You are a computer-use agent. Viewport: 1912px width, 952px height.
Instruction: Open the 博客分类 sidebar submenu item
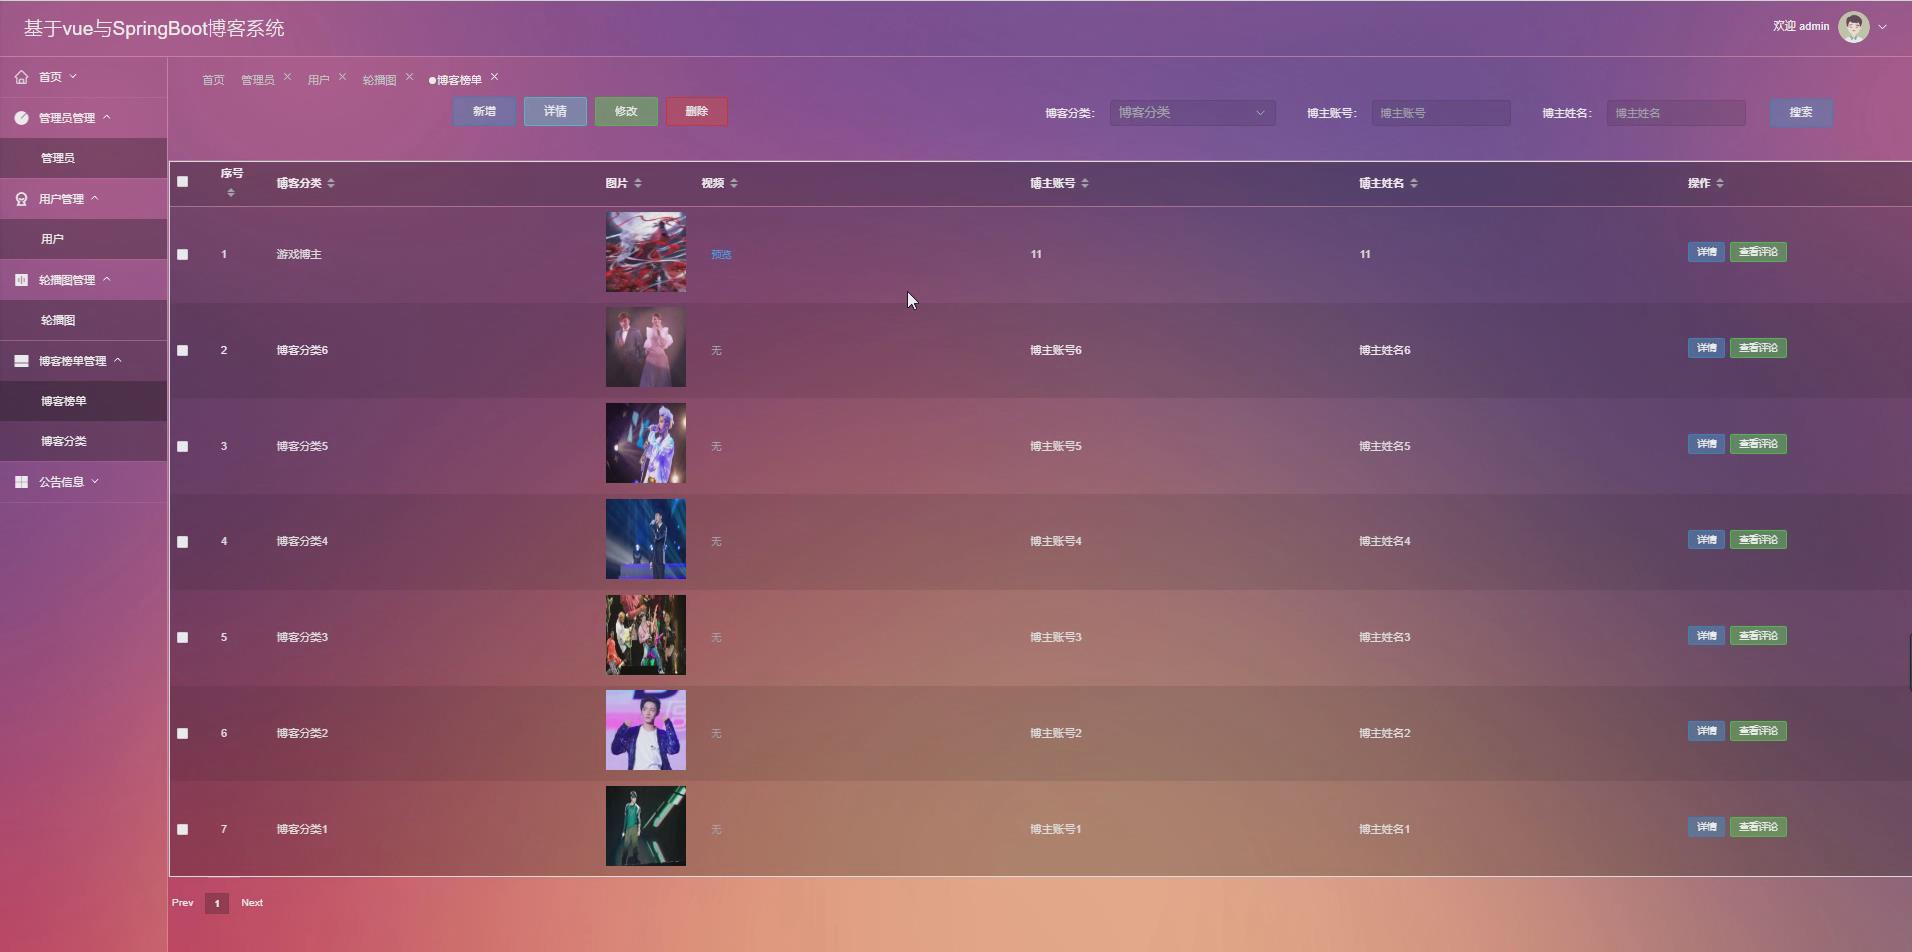click(x=83, y=441)
